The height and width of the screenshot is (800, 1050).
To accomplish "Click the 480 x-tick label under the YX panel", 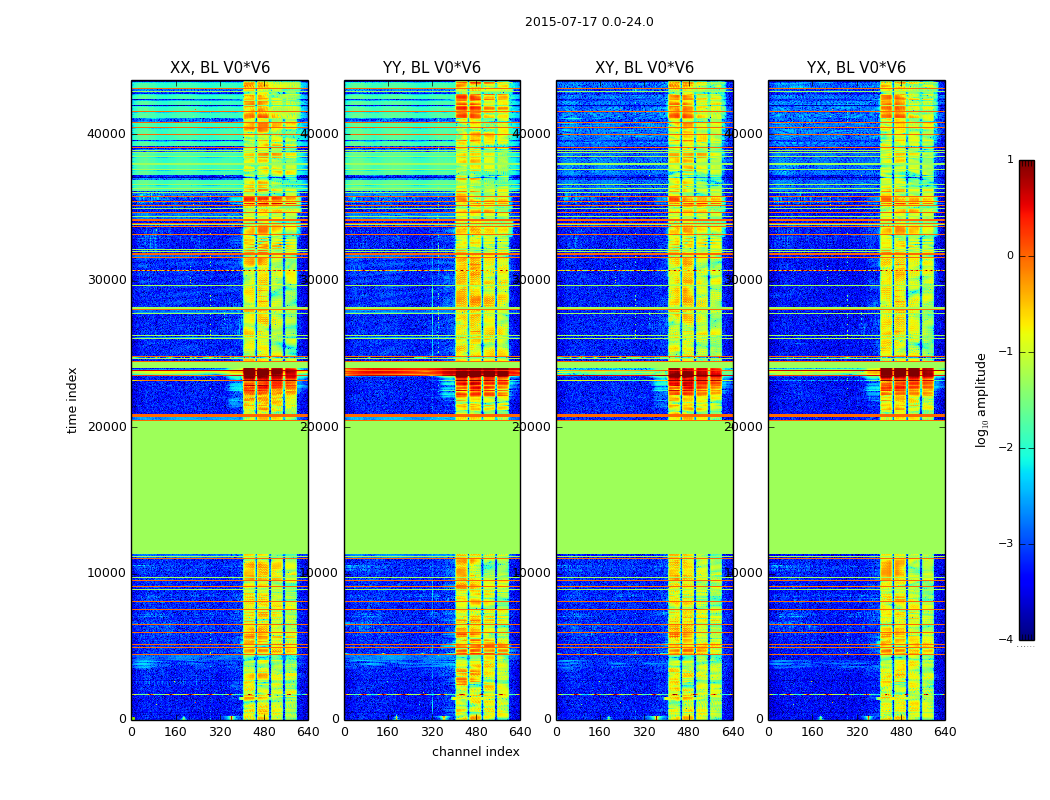I will [901, 732].
